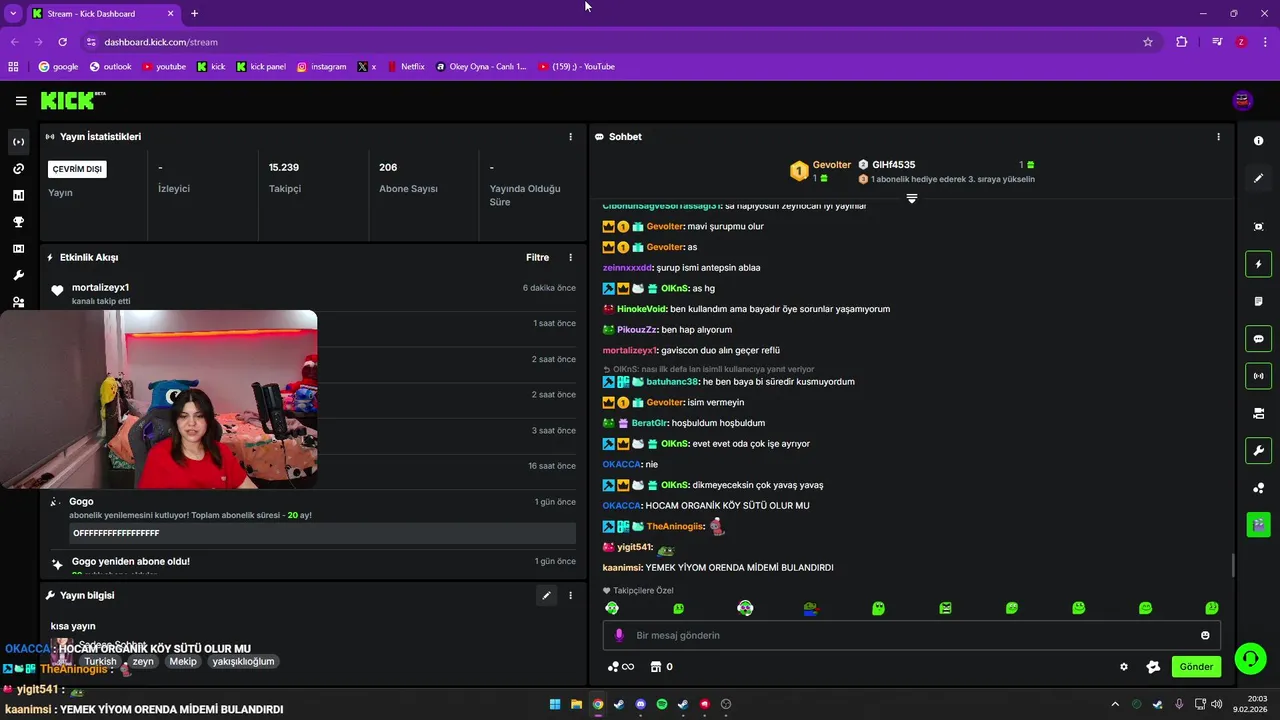Screen dimensions: 1280x720
Task: Open the Filtre activity filter
Action: tap(537, 257)
